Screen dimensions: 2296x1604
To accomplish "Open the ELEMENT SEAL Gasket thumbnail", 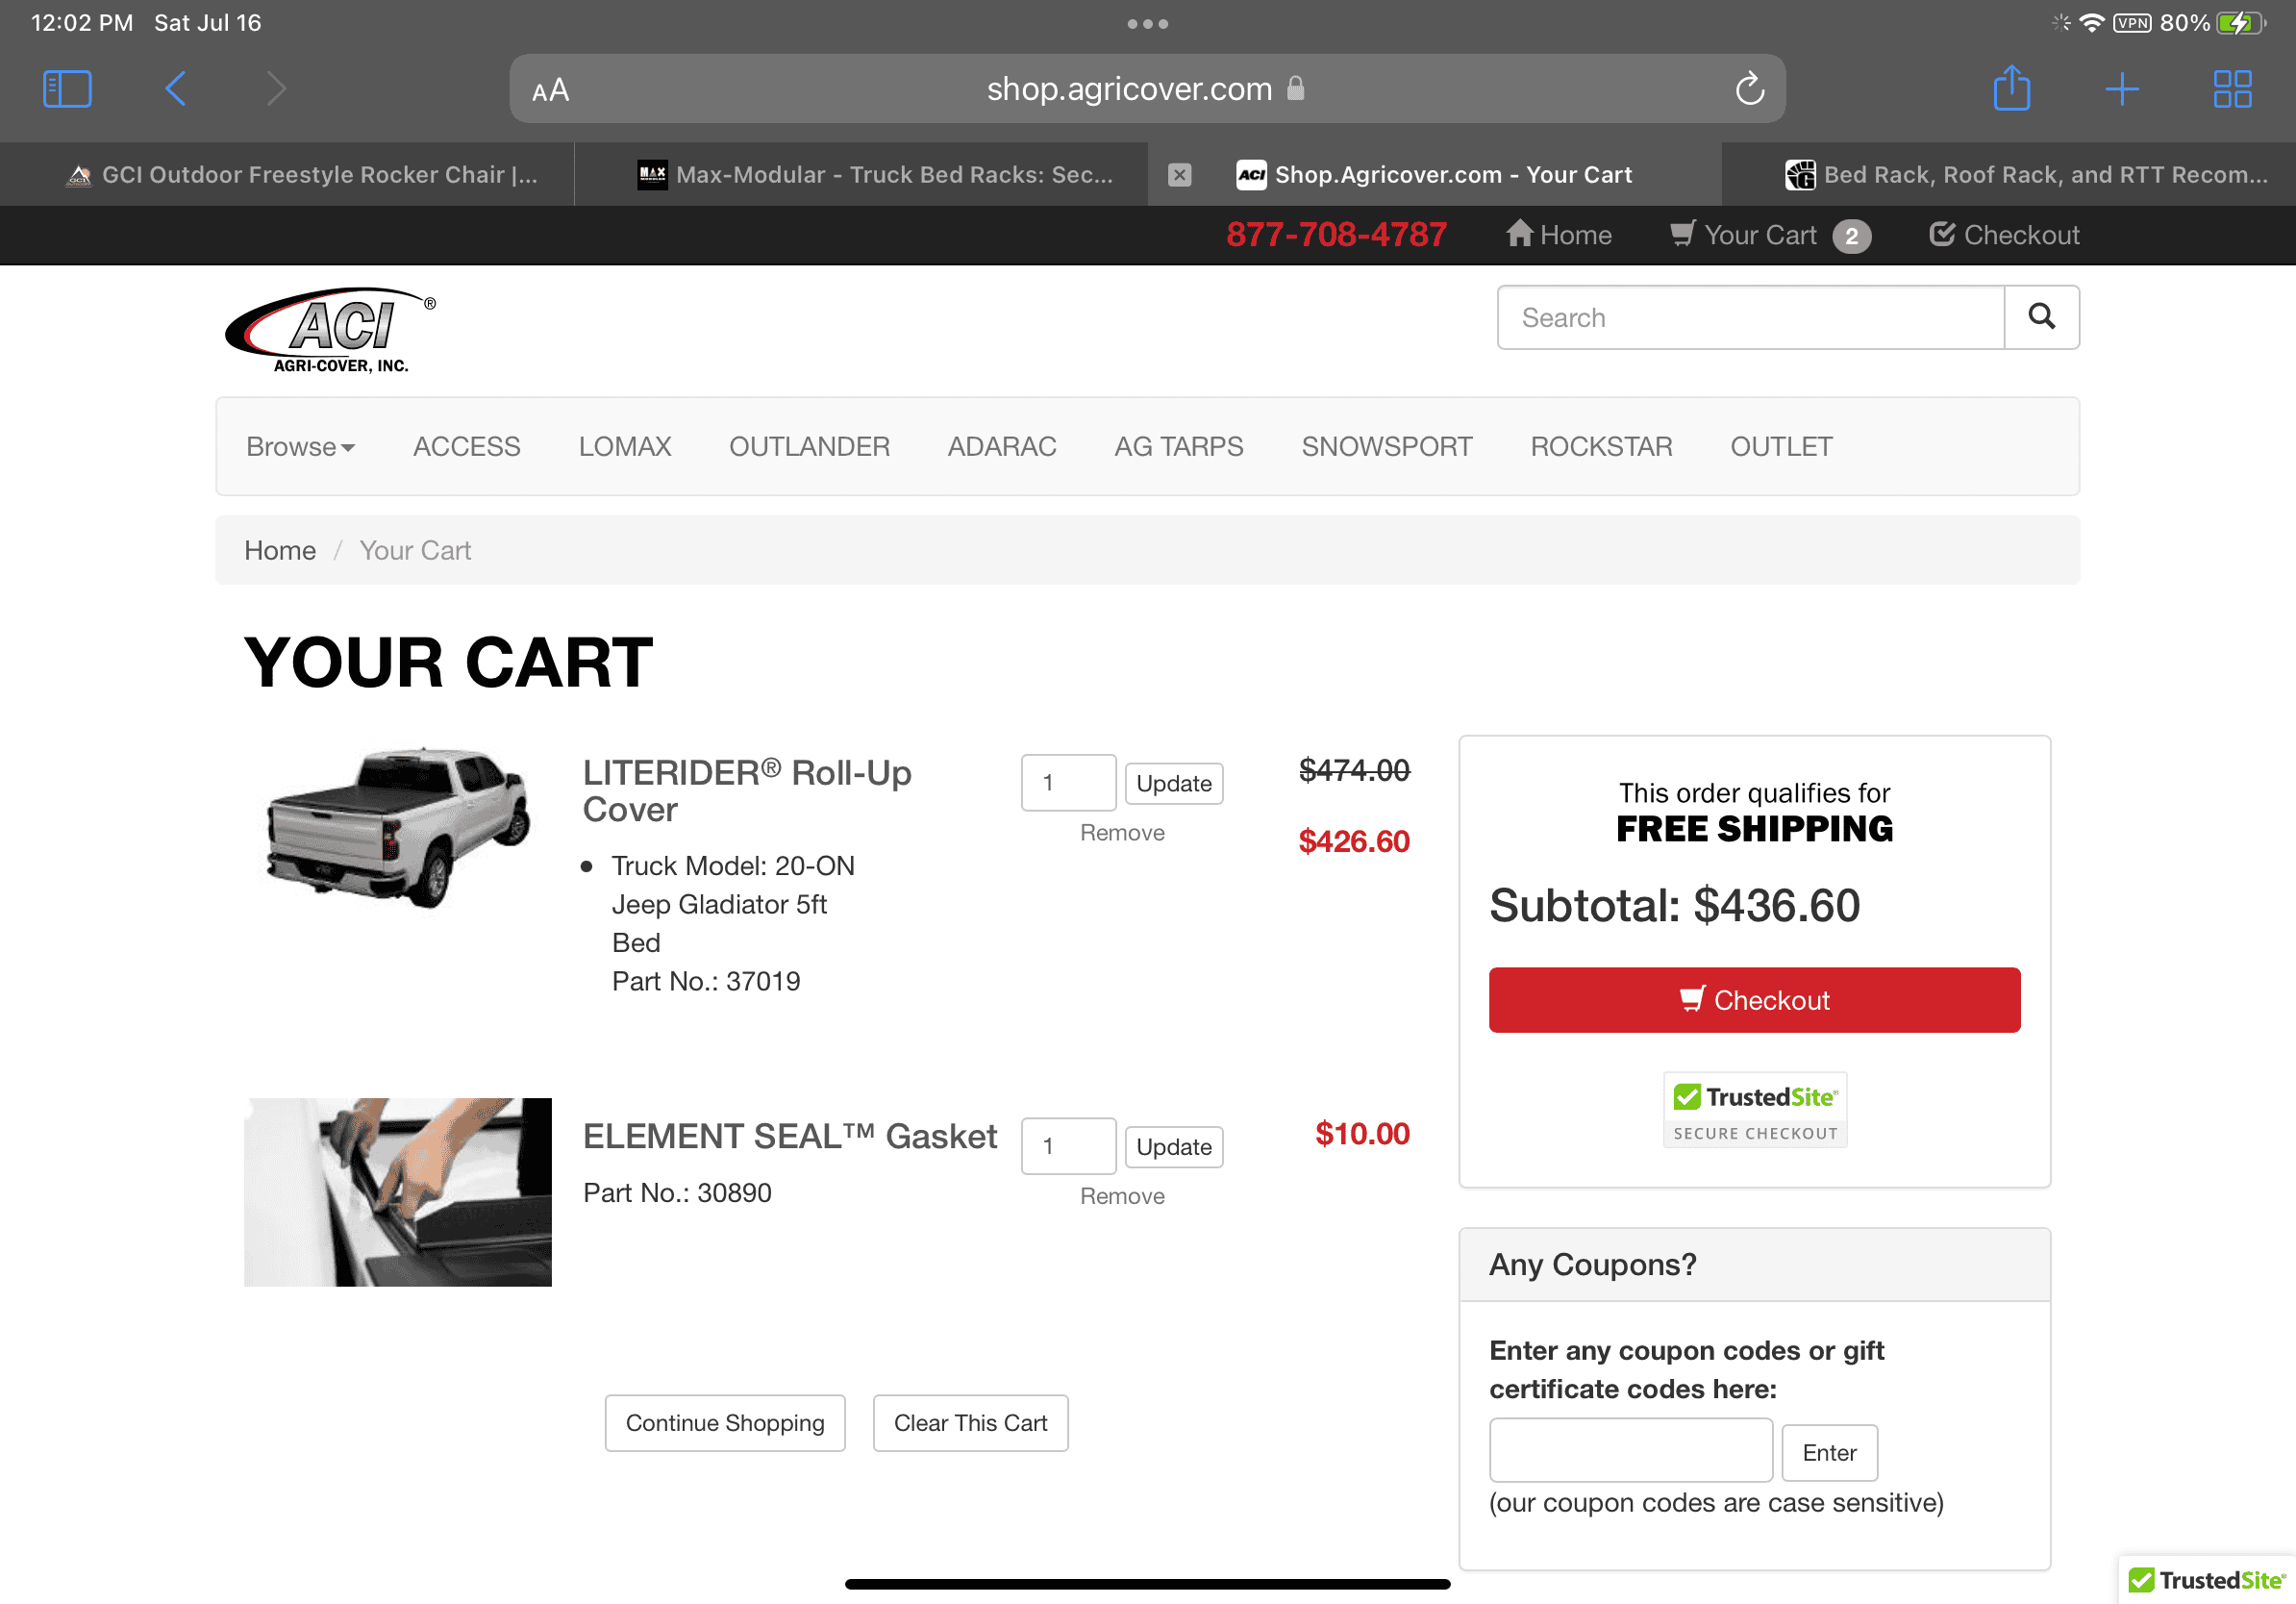I will 398,1192.
